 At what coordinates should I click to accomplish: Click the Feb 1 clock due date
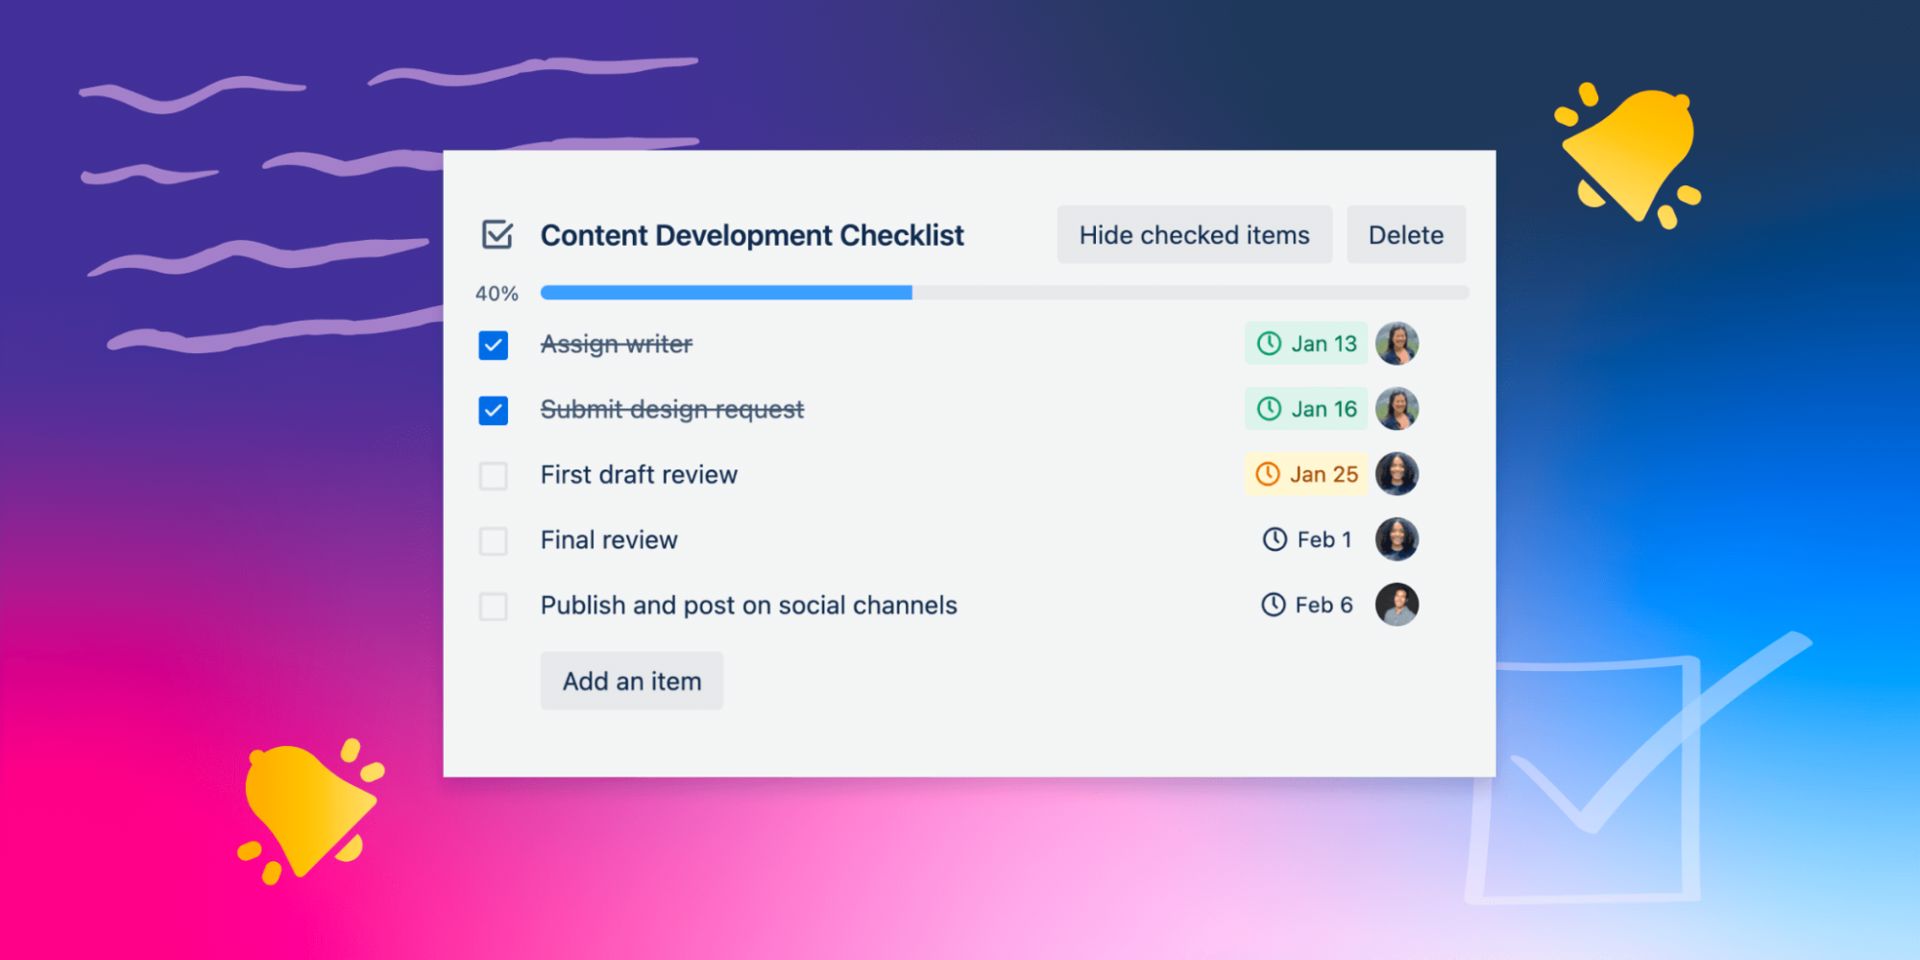click(x=1306, y=540)
